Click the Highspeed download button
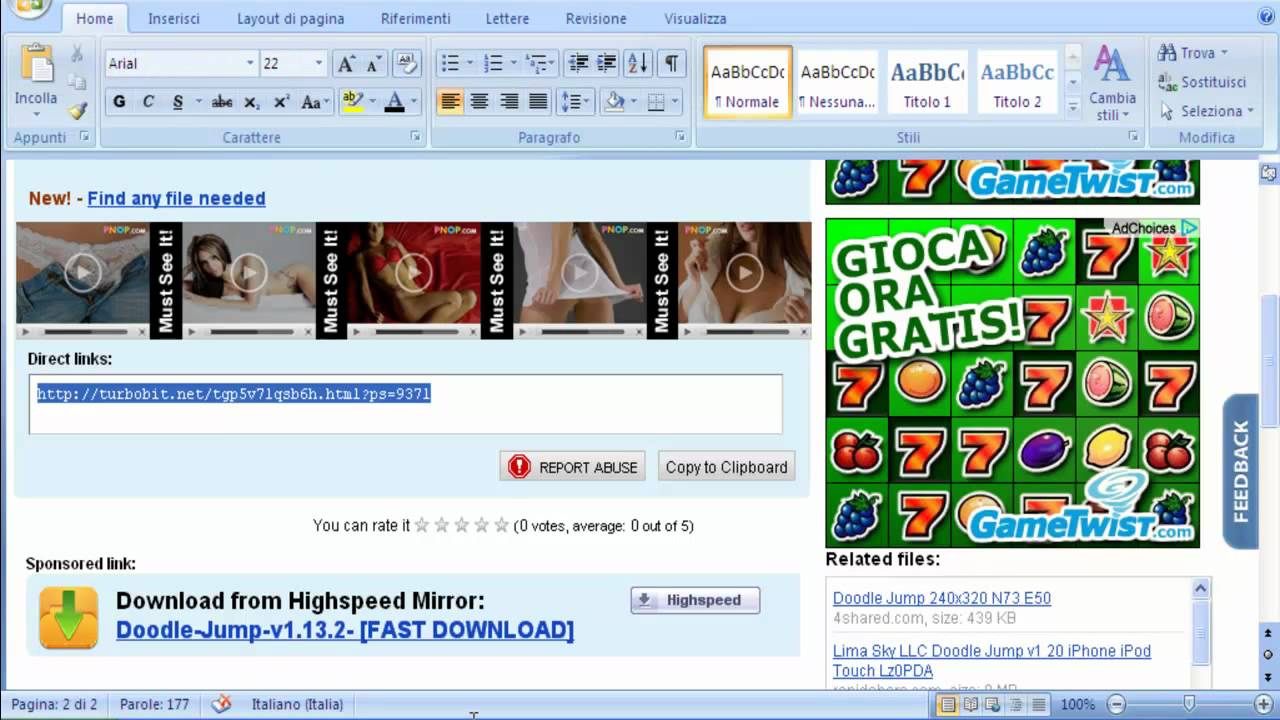This screenshot has height=720, width=1280. coord(695,600)
